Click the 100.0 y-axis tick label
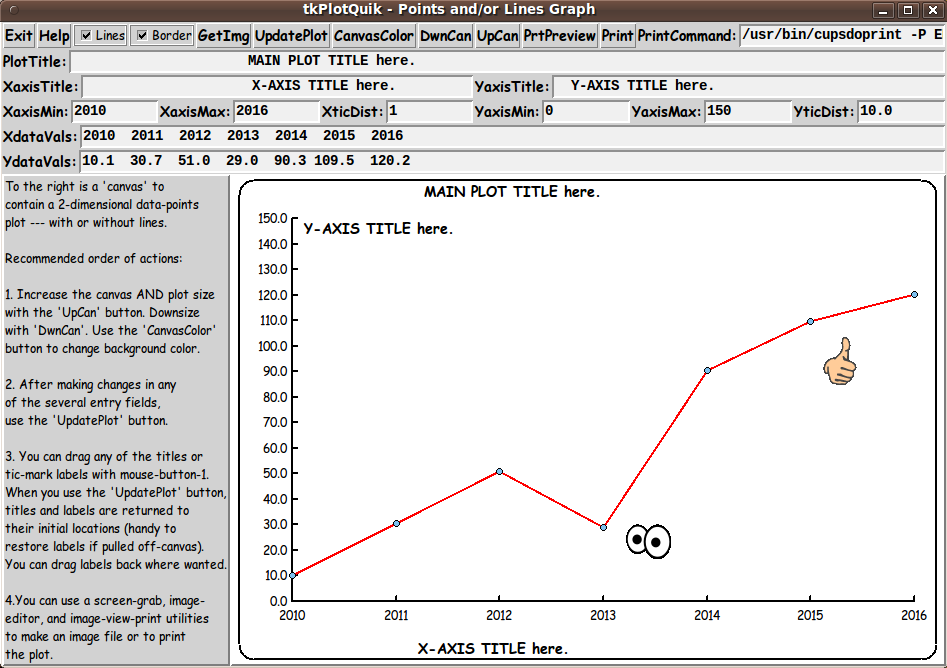The height and width of the screenshot is (668, 947). 272,346
